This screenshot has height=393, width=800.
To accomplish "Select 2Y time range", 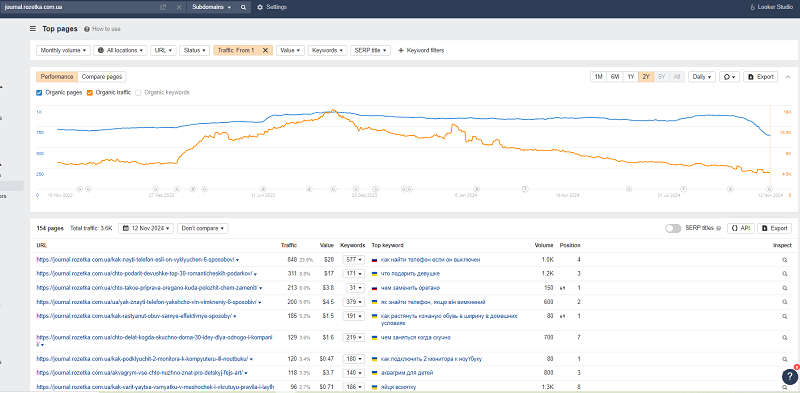I will pos(646,77).
